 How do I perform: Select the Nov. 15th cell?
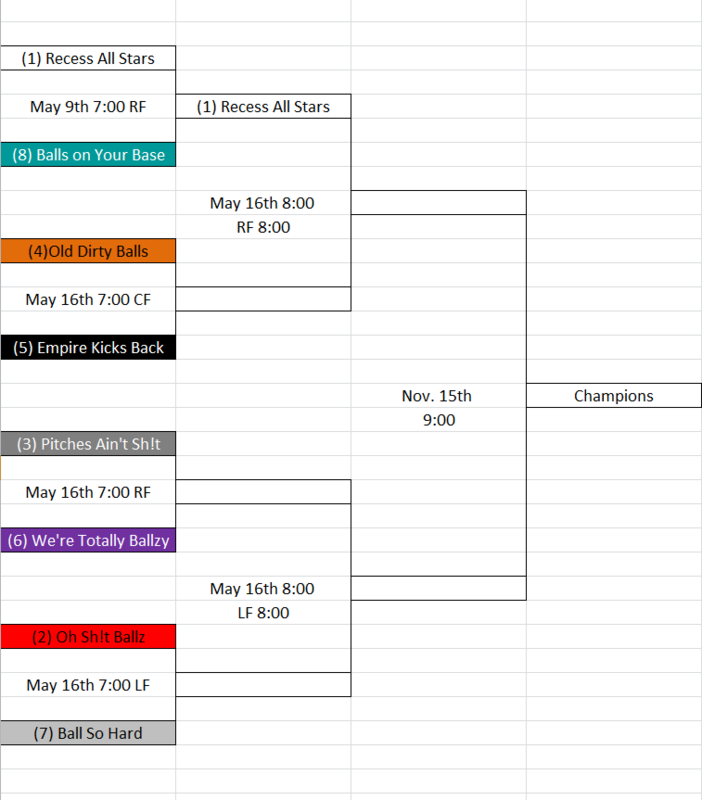coord(439,396)
